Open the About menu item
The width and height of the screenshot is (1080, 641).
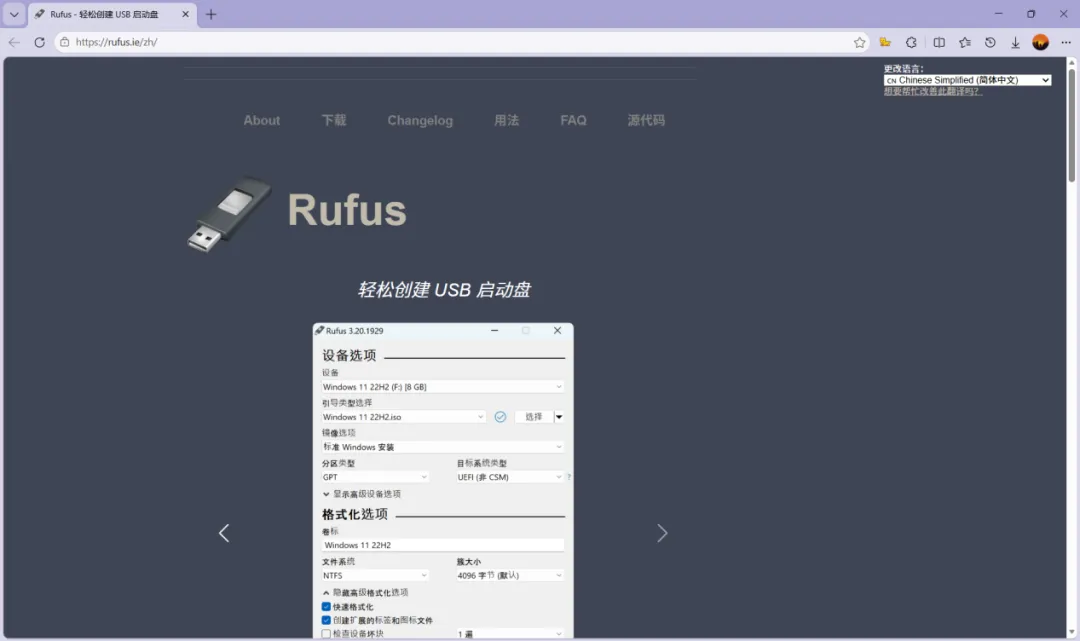pos(262,120)
